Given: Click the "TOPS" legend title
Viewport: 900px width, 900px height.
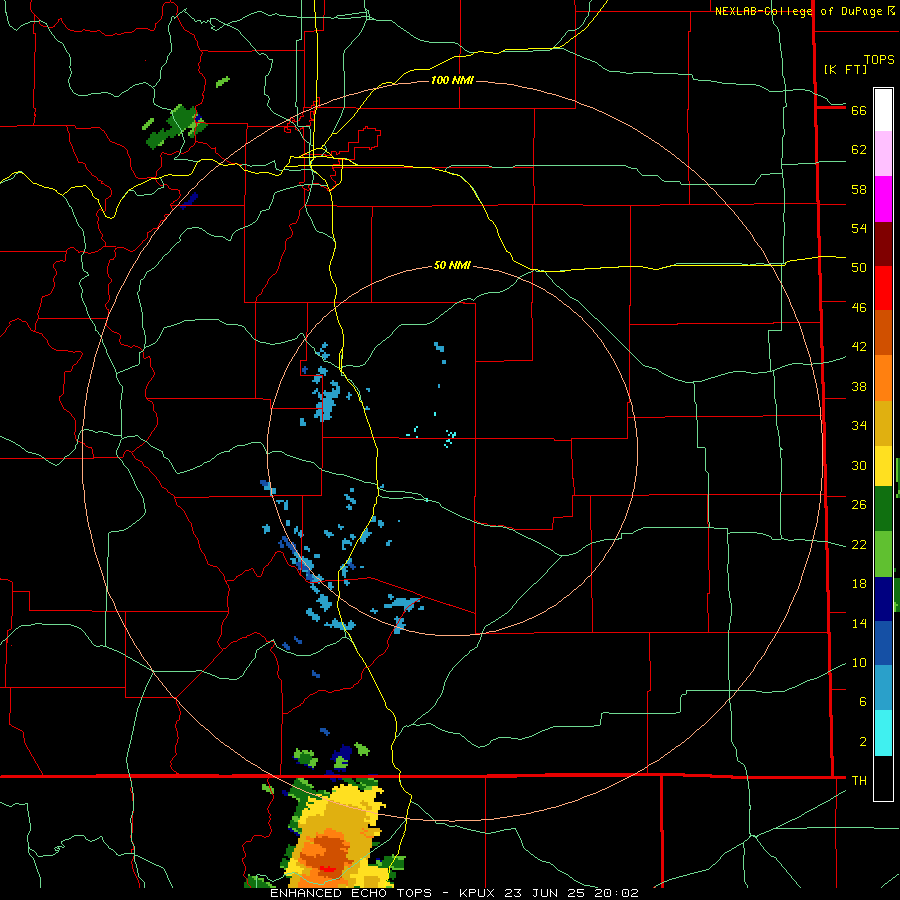Looking at the screenshot, I should pos(879,59).
